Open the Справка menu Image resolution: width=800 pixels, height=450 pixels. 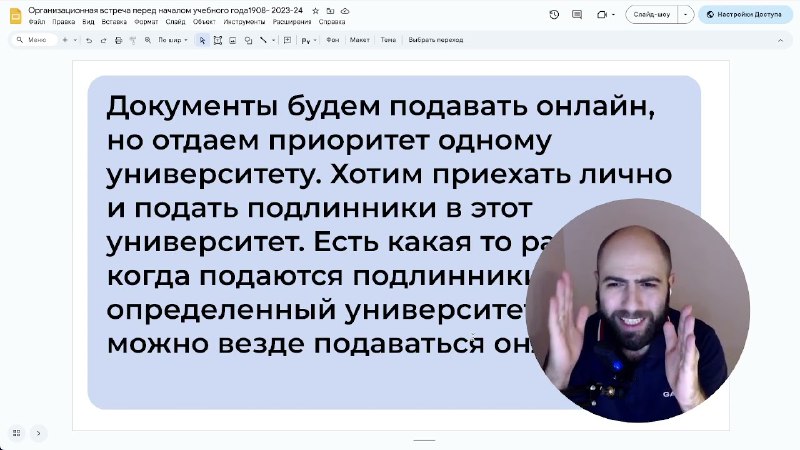pyautogui.click(x=332, y=22)
